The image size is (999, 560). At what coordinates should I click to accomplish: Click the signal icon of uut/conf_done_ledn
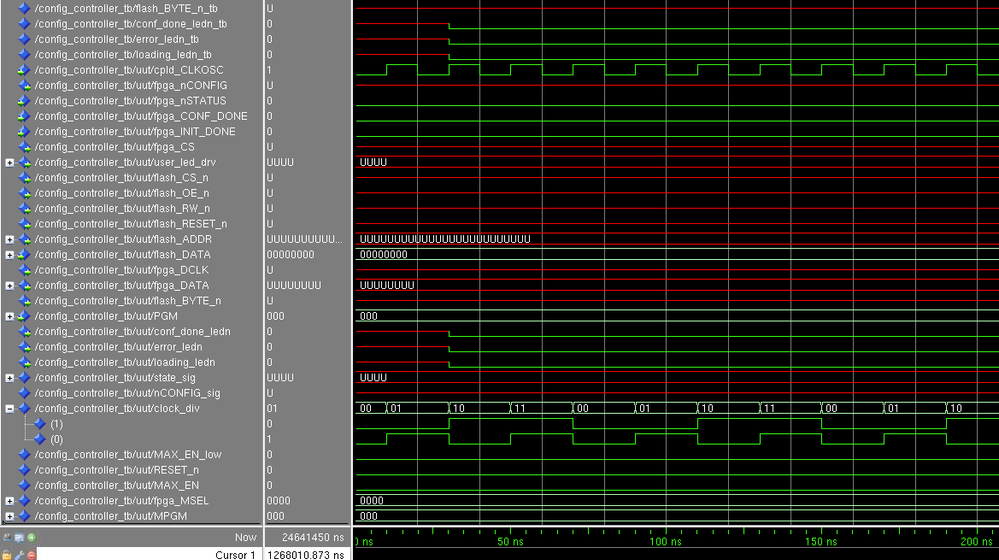click(24, 331)
